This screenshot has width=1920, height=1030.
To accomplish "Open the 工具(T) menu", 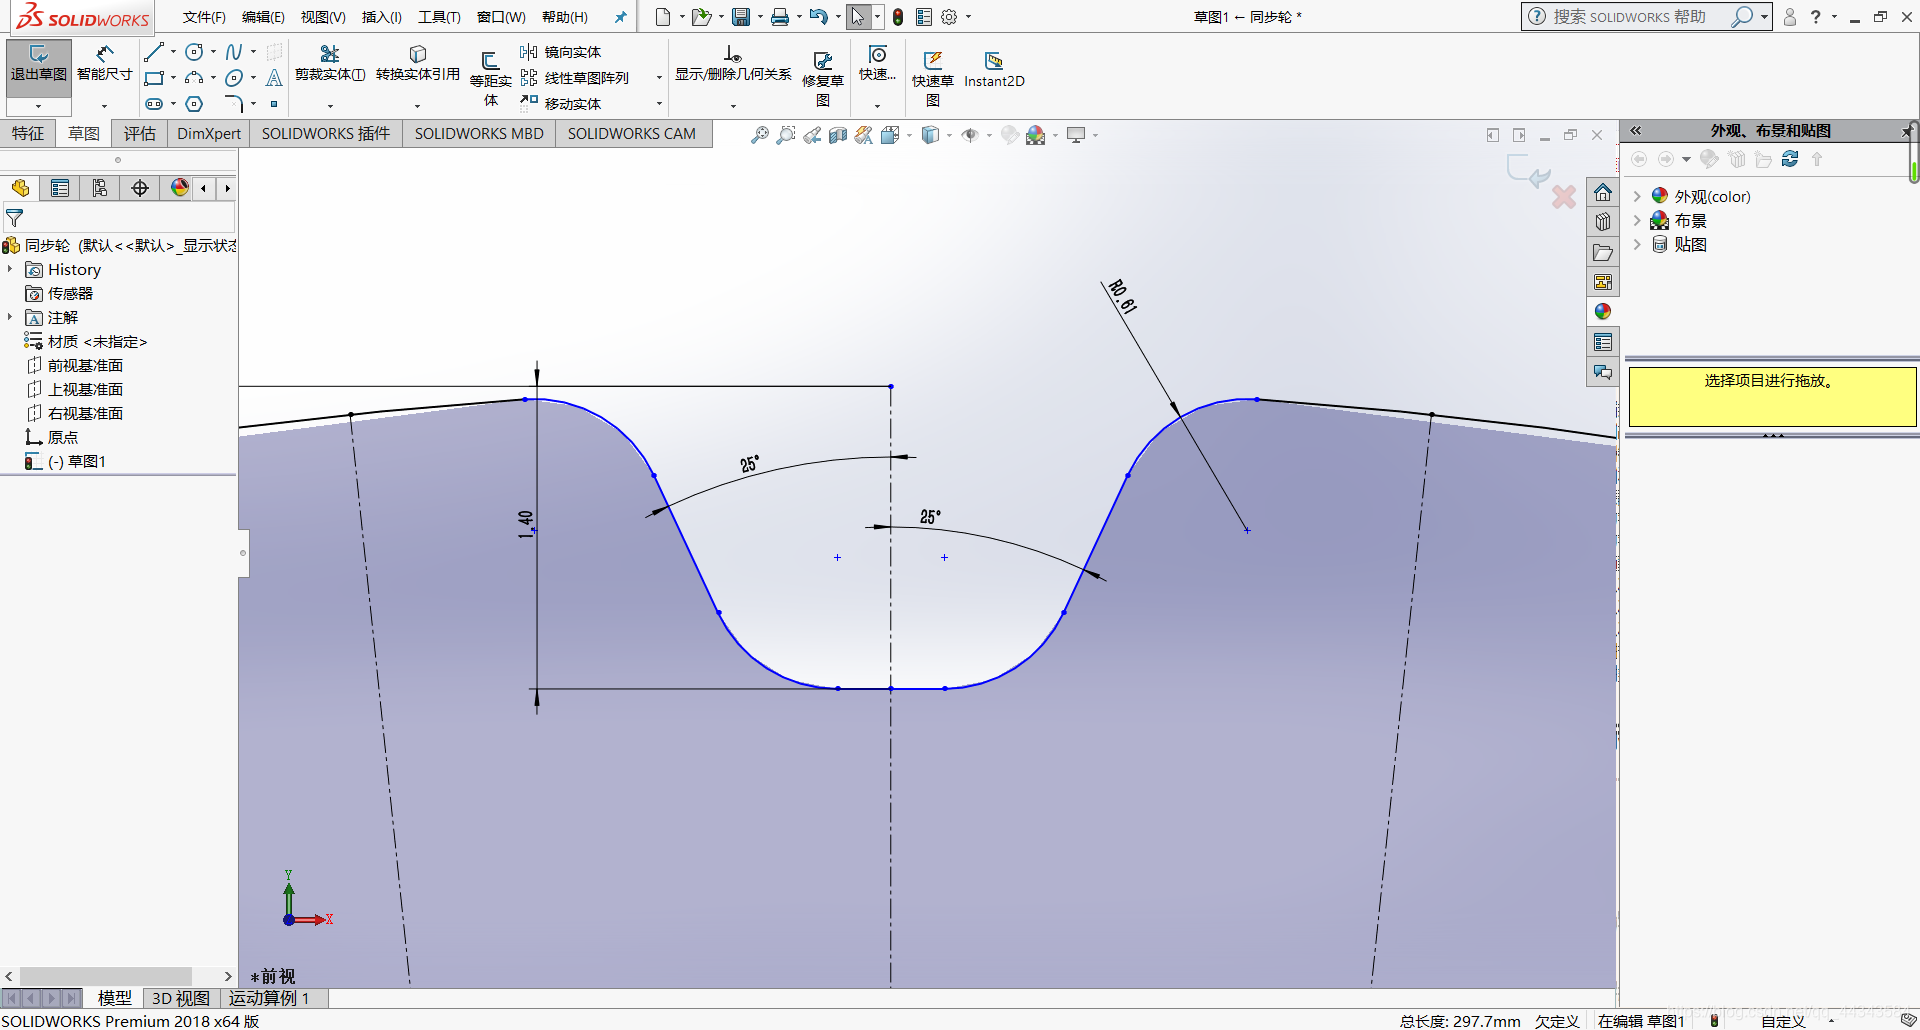I will point(439,17).
